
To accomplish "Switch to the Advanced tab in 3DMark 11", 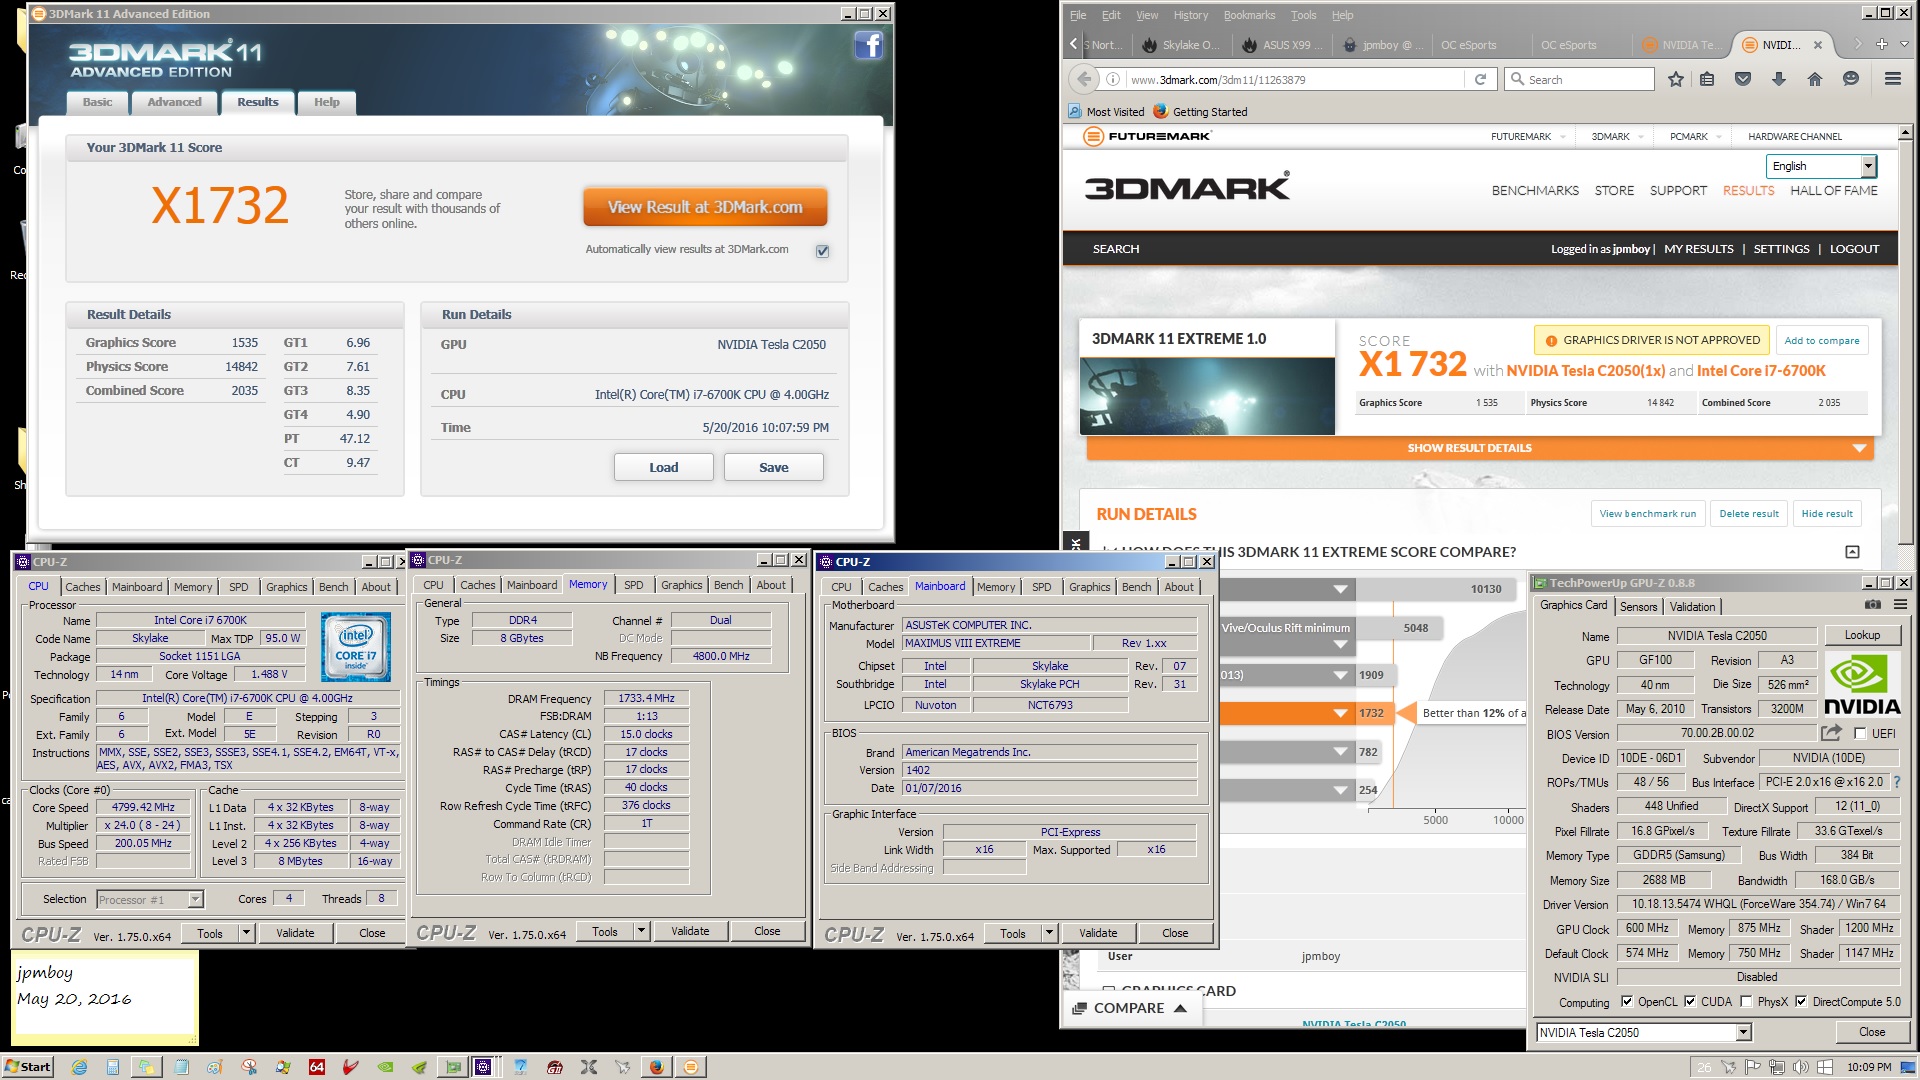I will pos(174,102).
